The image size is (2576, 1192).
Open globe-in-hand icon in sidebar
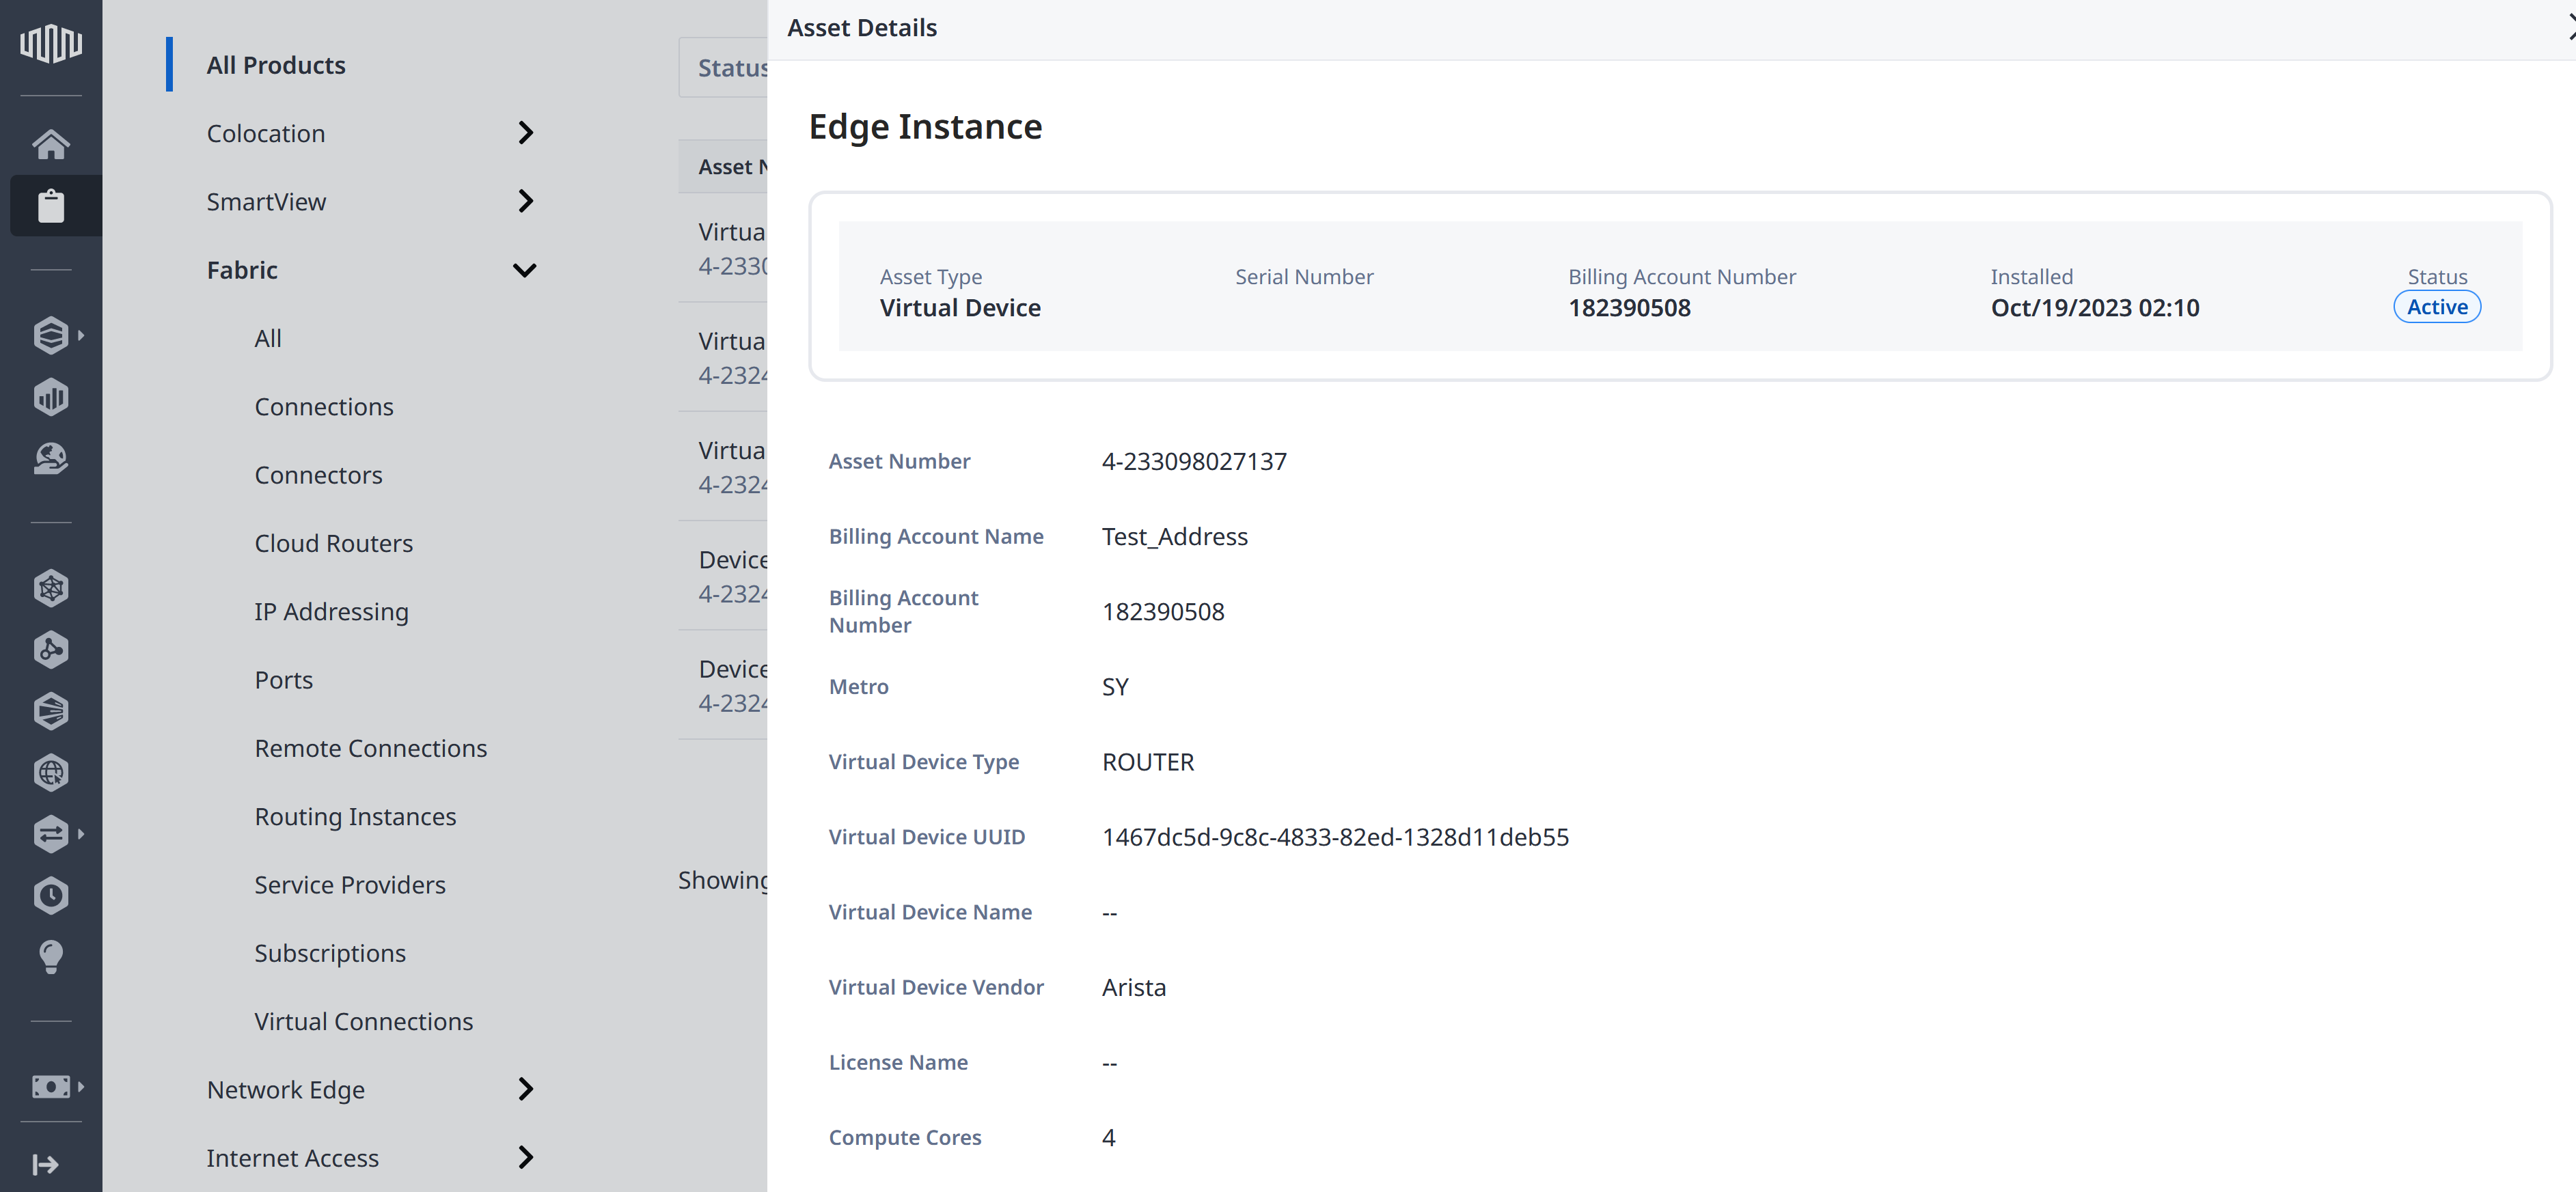coord(51,459)
